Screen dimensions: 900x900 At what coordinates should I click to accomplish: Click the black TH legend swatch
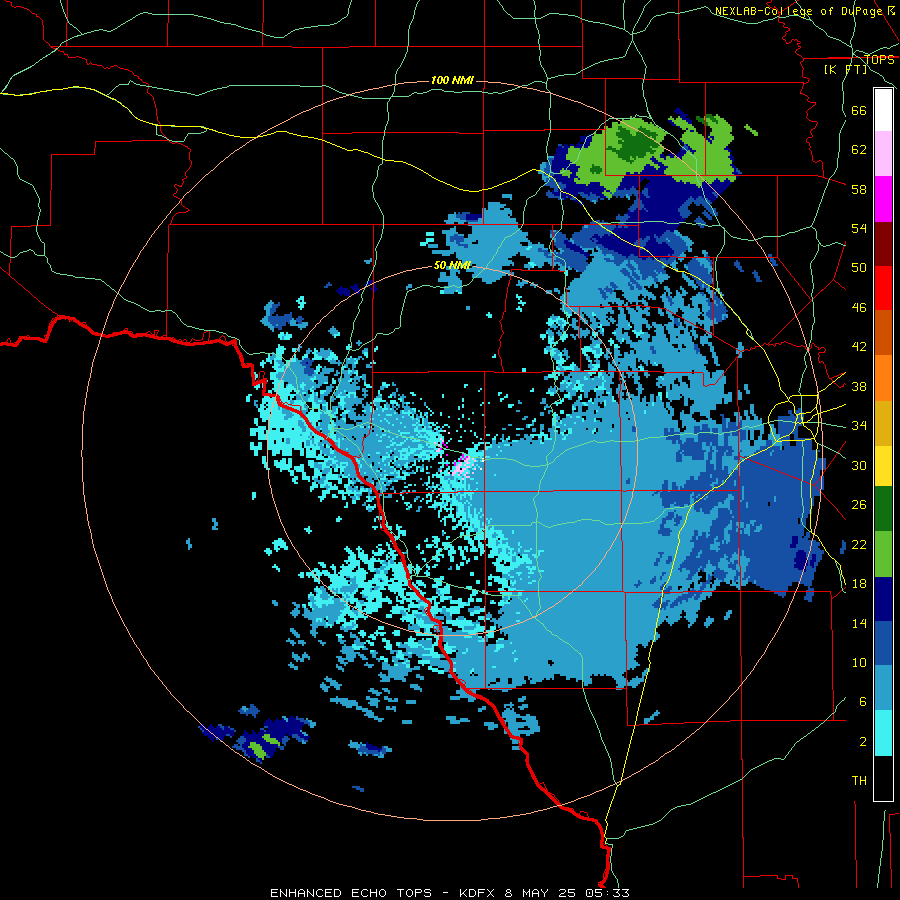click(883, 778)
